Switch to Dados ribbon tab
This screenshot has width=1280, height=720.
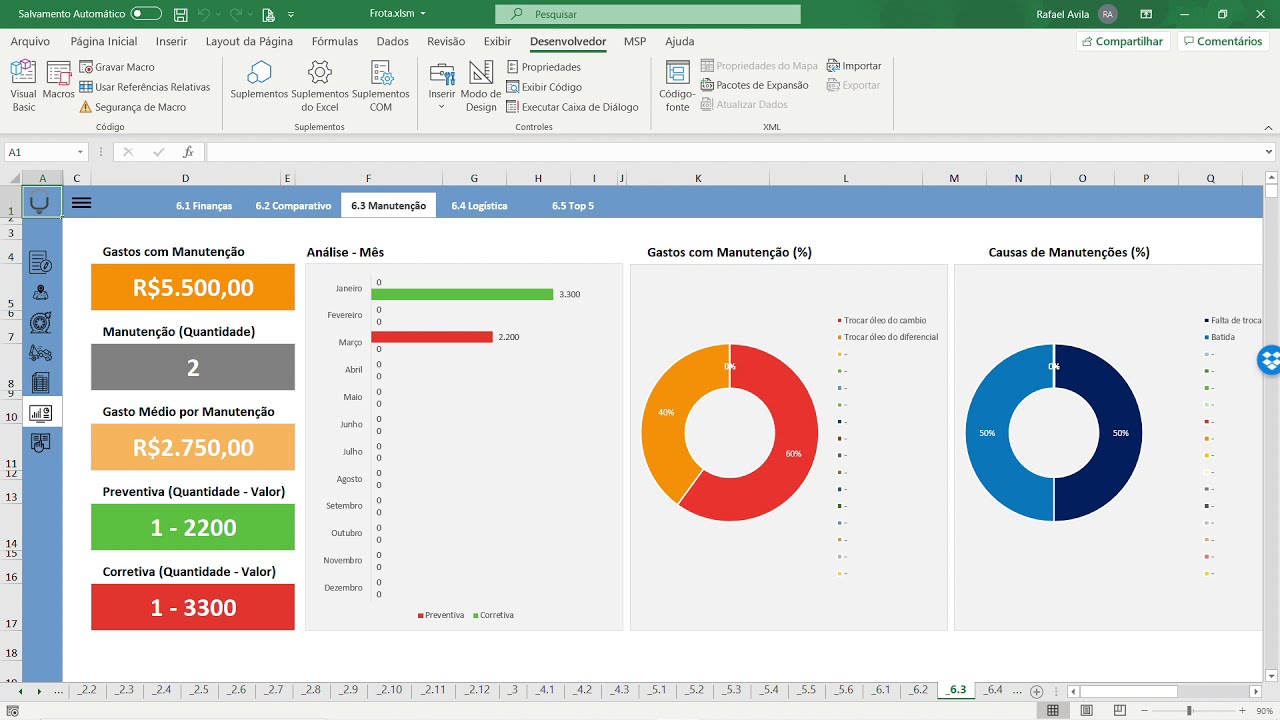392,41
